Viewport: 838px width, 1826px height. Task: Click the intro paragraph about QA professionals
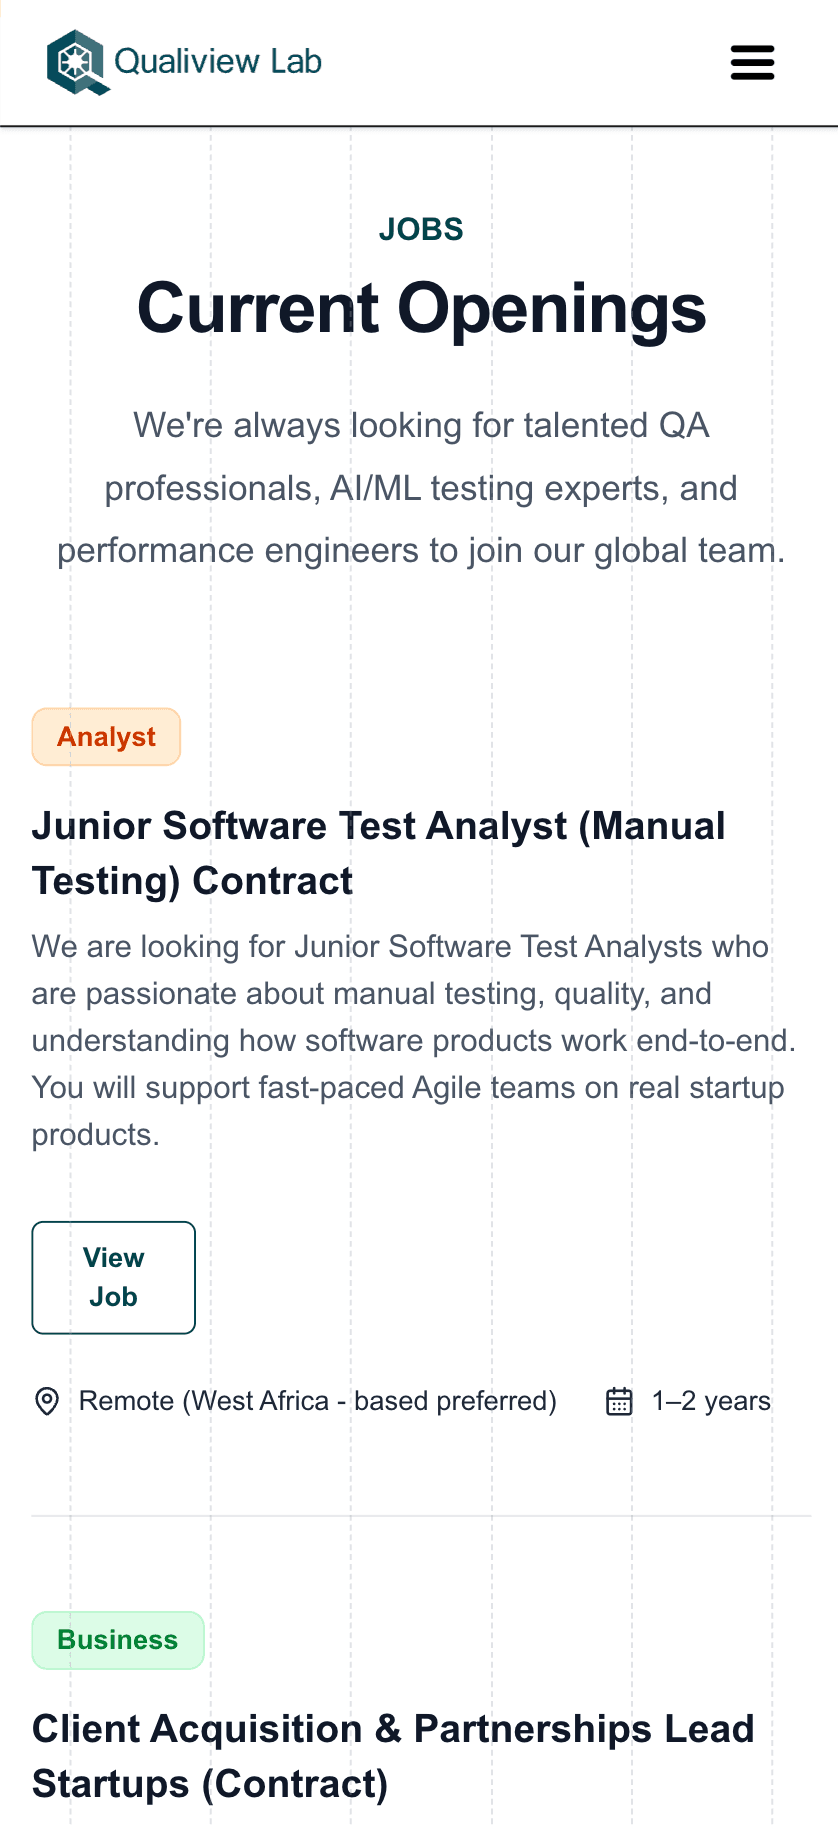421,488
